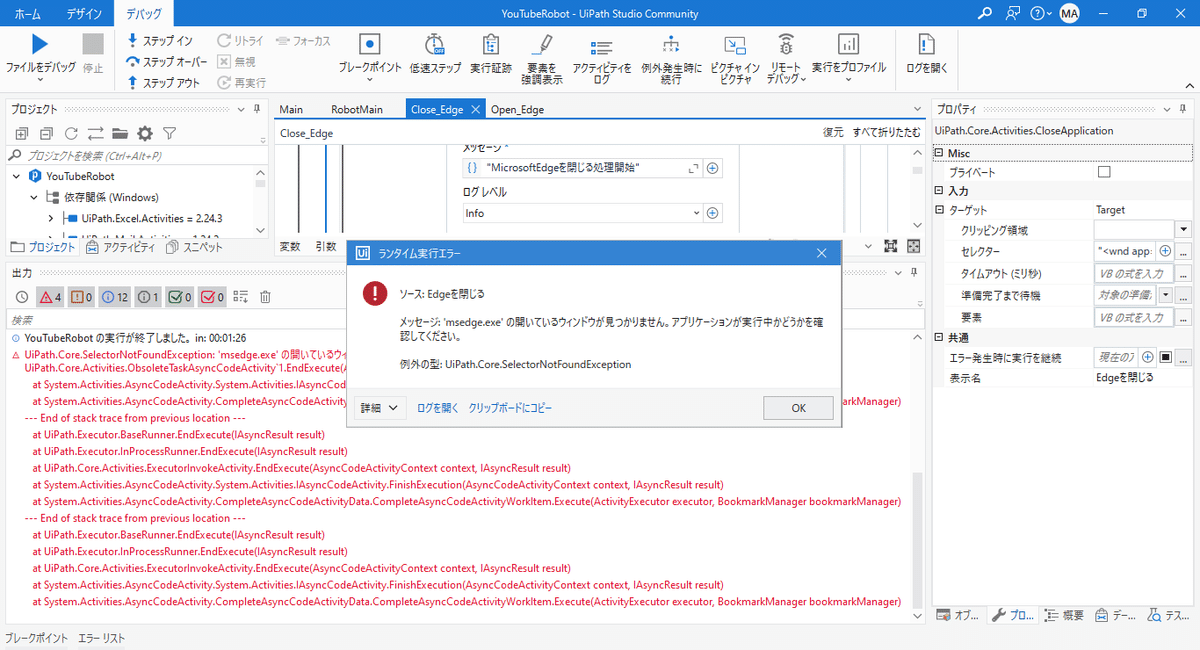This screenshot has height=650, width=1200.
Task: Open the ファイルをデバッグ dropdown arrow
Action: [40, 79]
